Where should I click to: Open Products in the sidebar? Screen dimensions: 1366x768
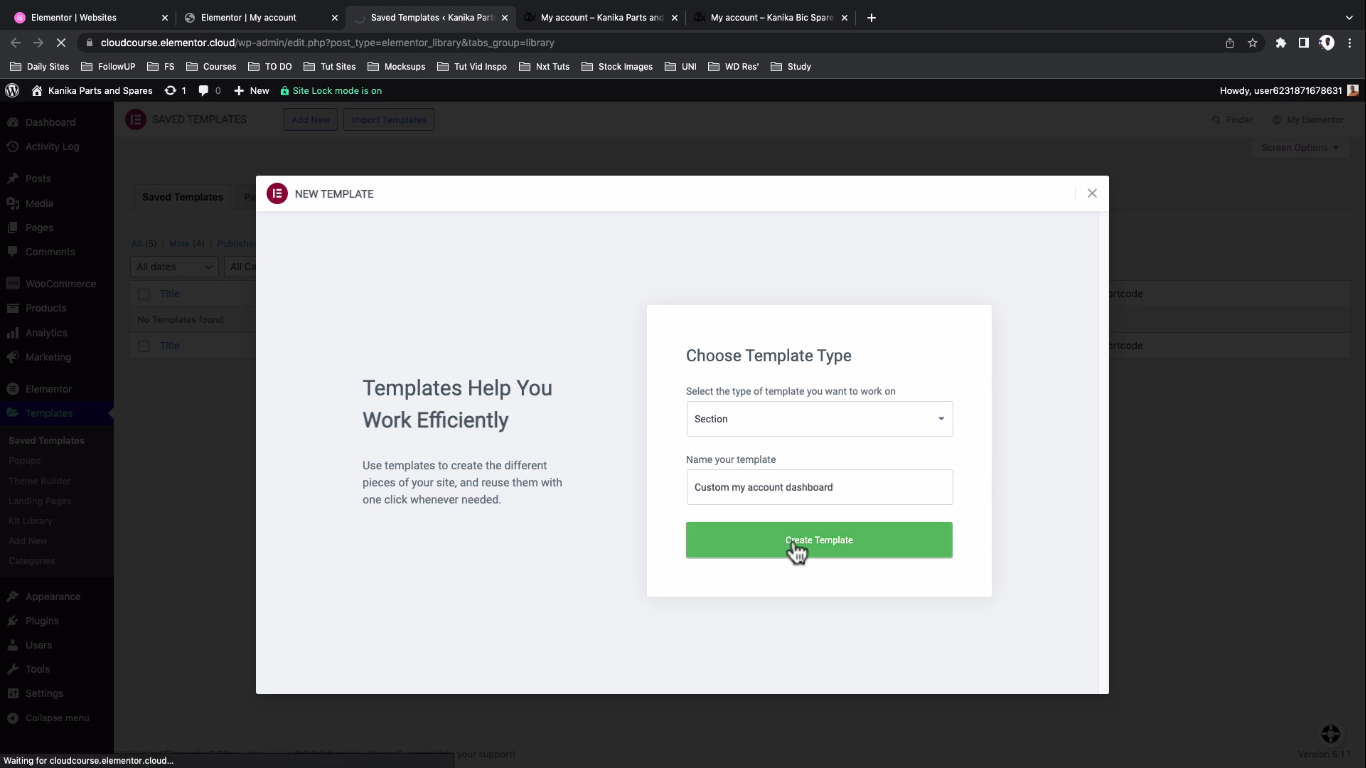46,308
